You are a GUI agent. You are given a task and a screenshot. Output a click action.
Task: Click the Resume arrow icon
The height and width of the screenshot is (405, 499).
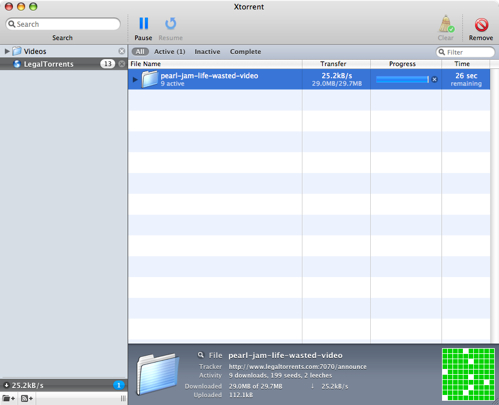click(170, 24)
